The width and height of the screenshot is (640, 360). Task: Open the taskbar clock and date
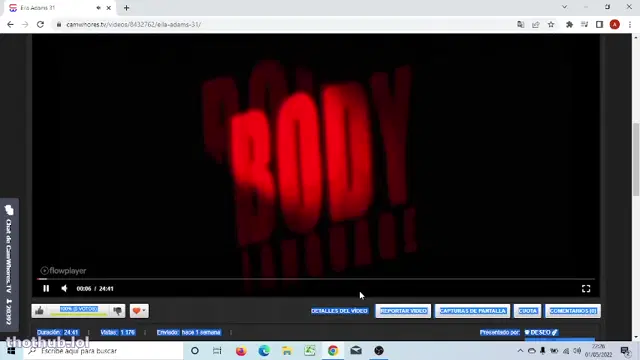click(598, 351)
